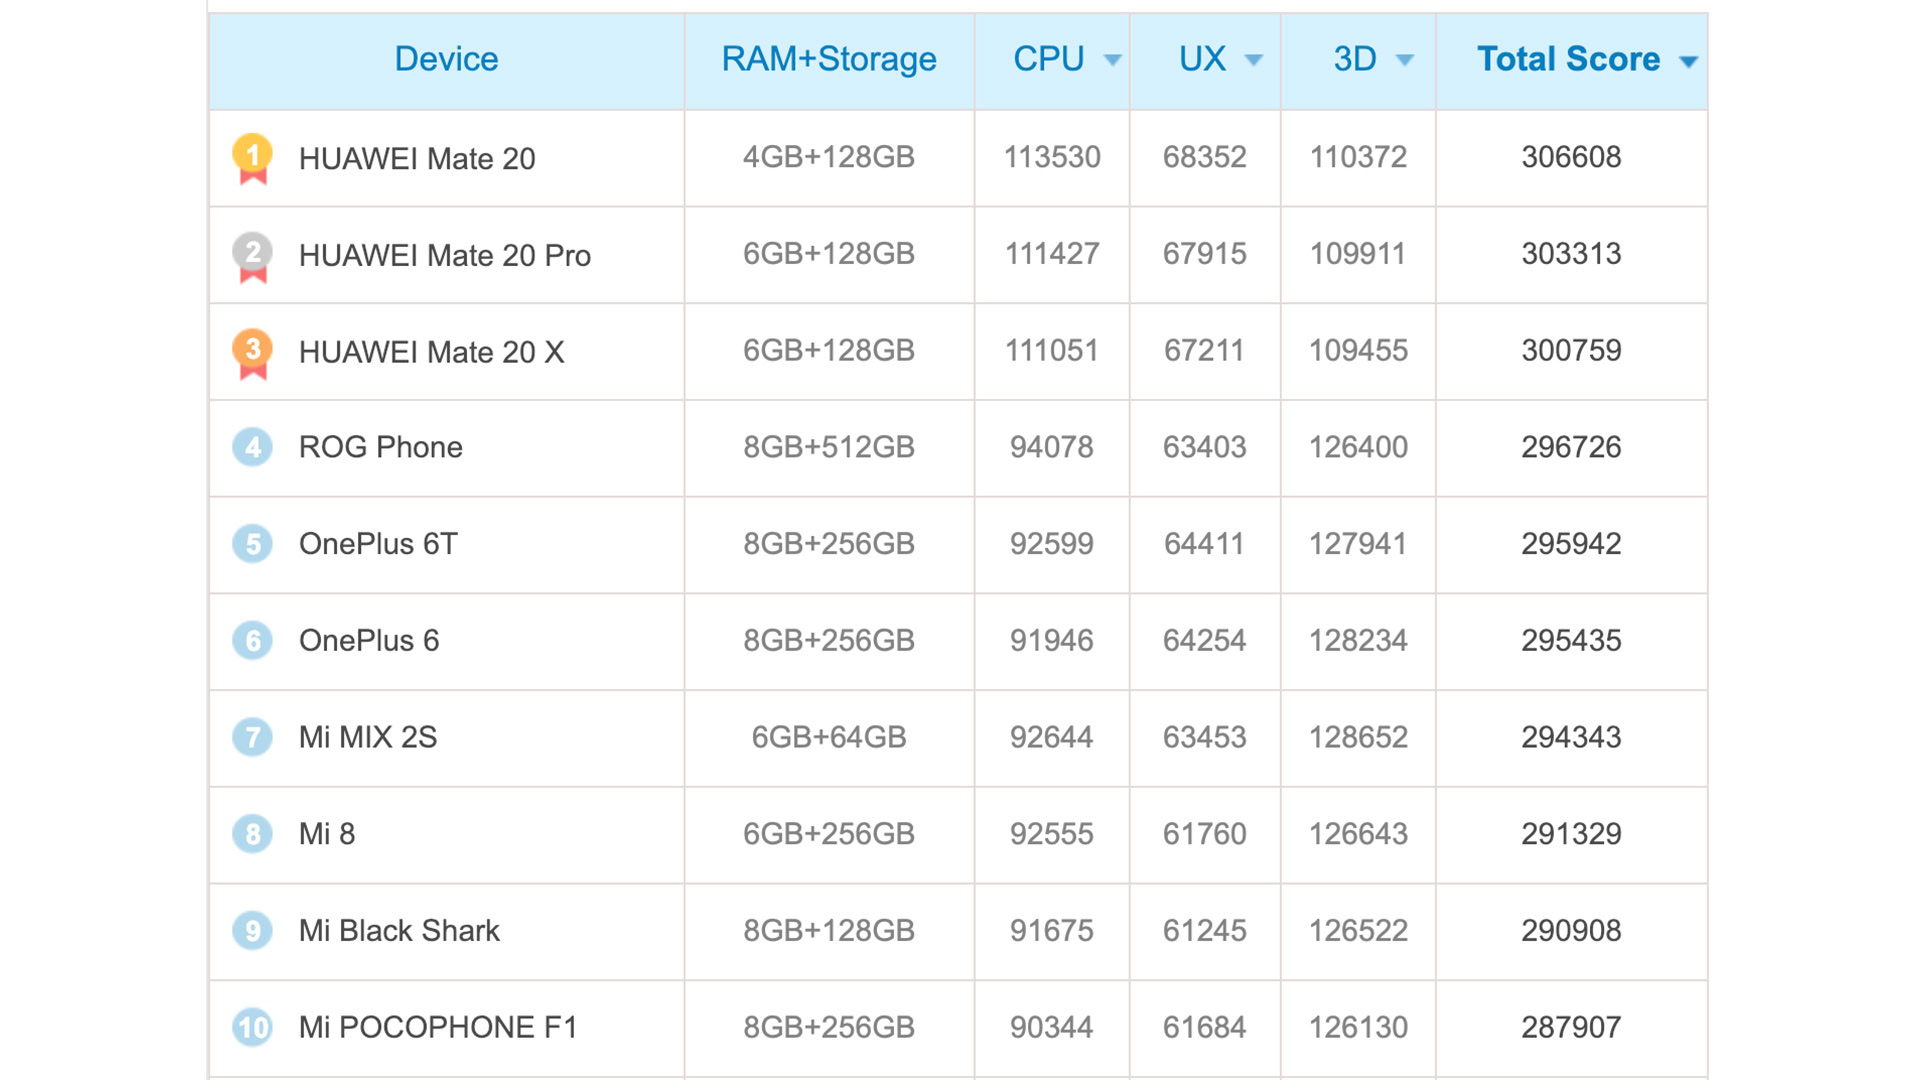
Task: Click the bronze medal icon for rank 3
Action: point(255,349)
